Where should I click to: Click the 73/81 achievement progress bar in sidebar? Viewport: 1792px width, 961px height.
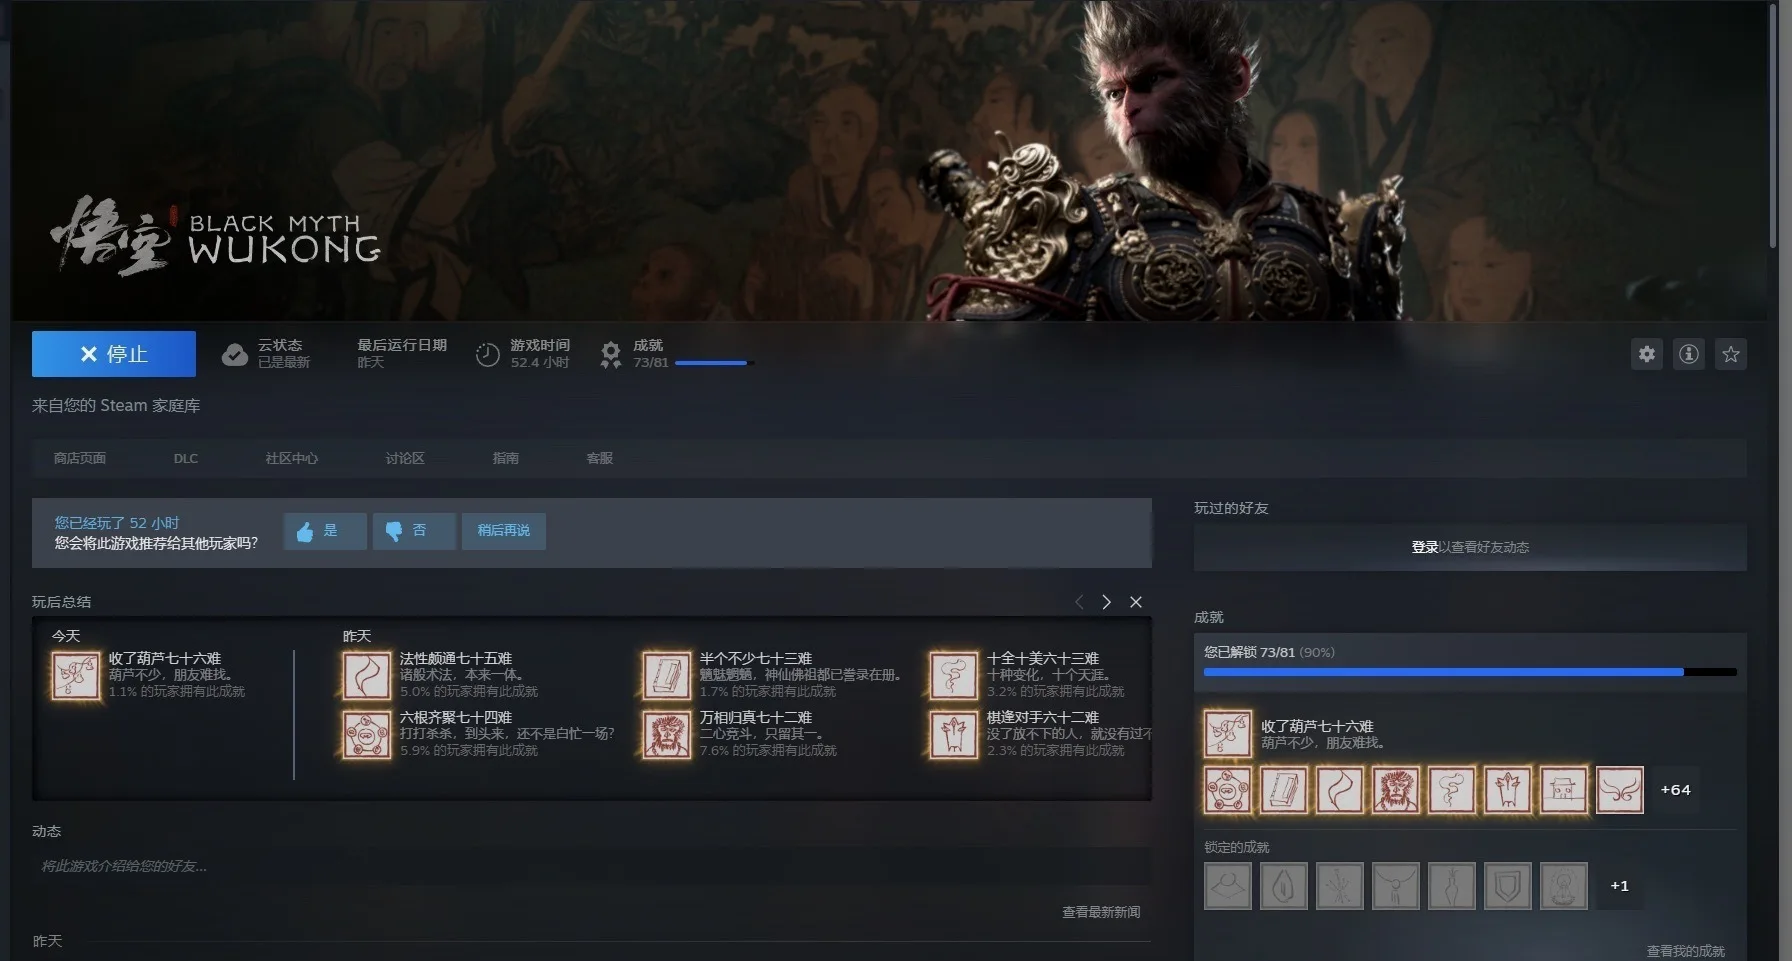coord(1470,672)
